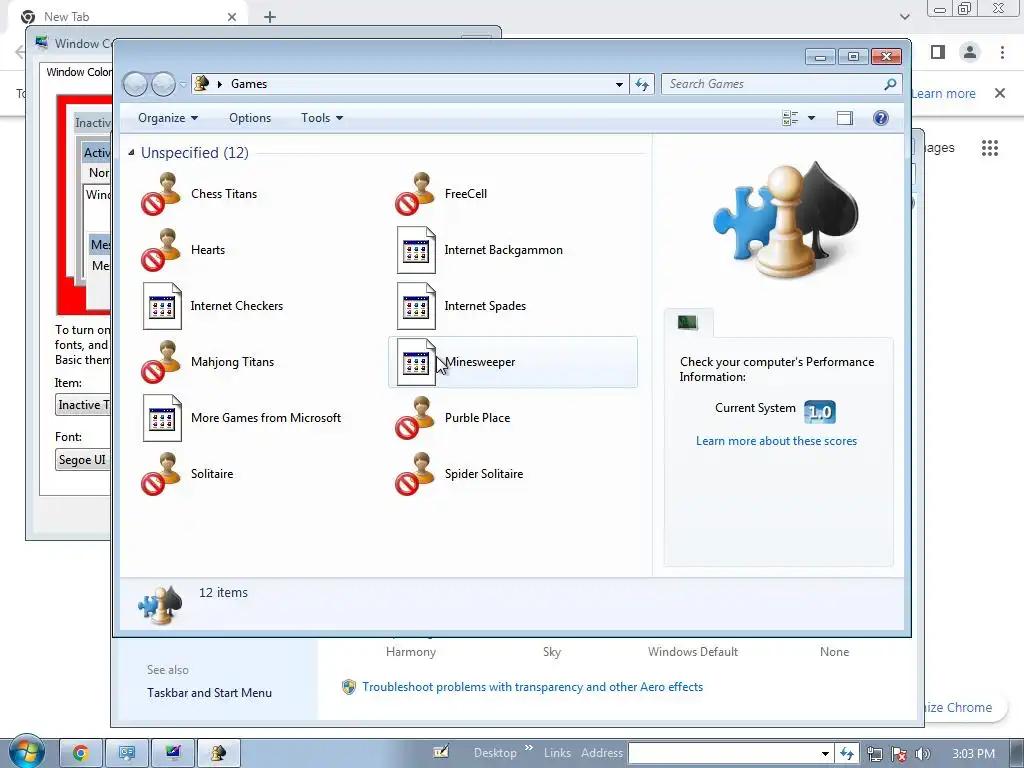Open the Internet Spades icon
This screenshot has height=768, width=1024.
click(416, 306)
